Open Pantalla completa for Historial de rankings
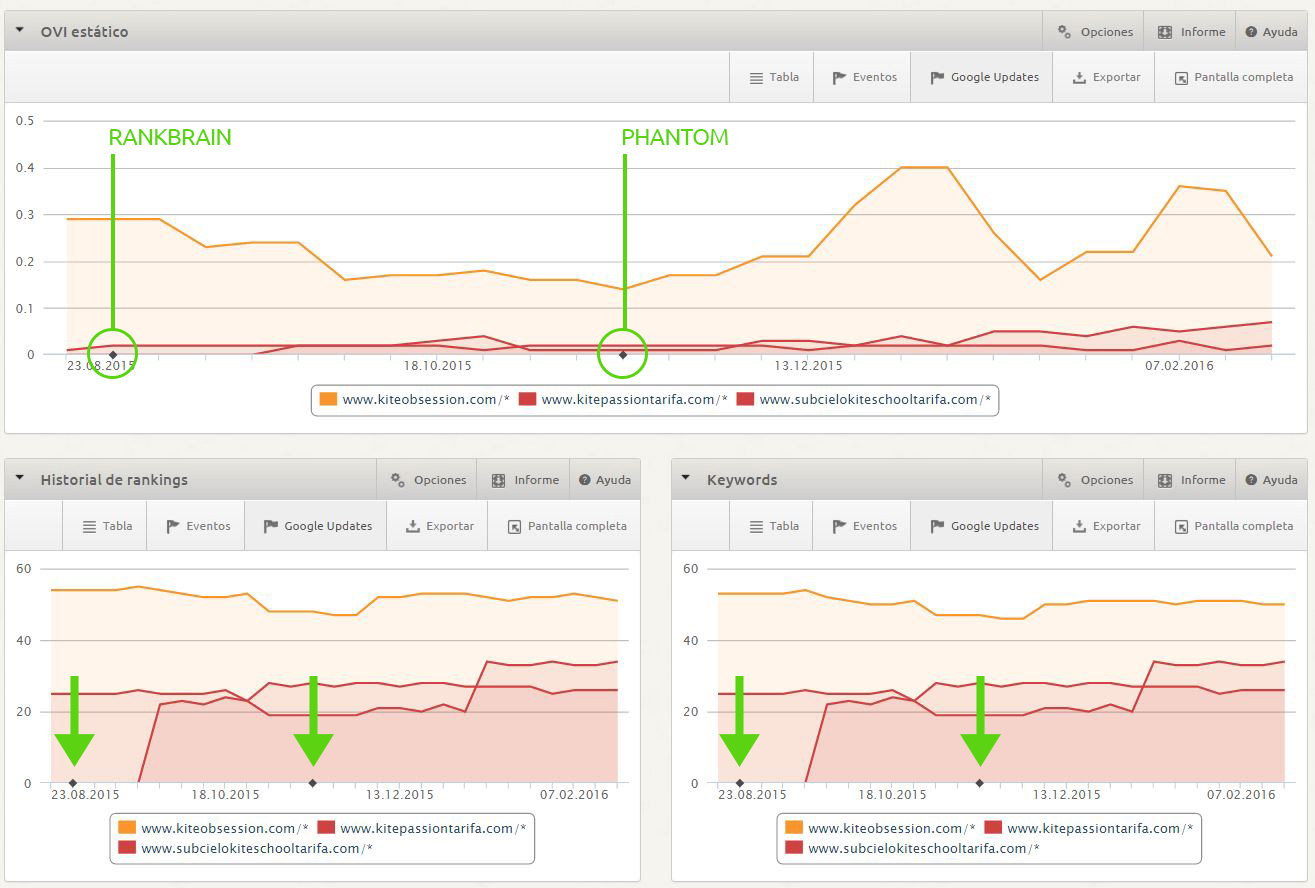This screenshot has height=888, width=1315. tap(565, 526)
